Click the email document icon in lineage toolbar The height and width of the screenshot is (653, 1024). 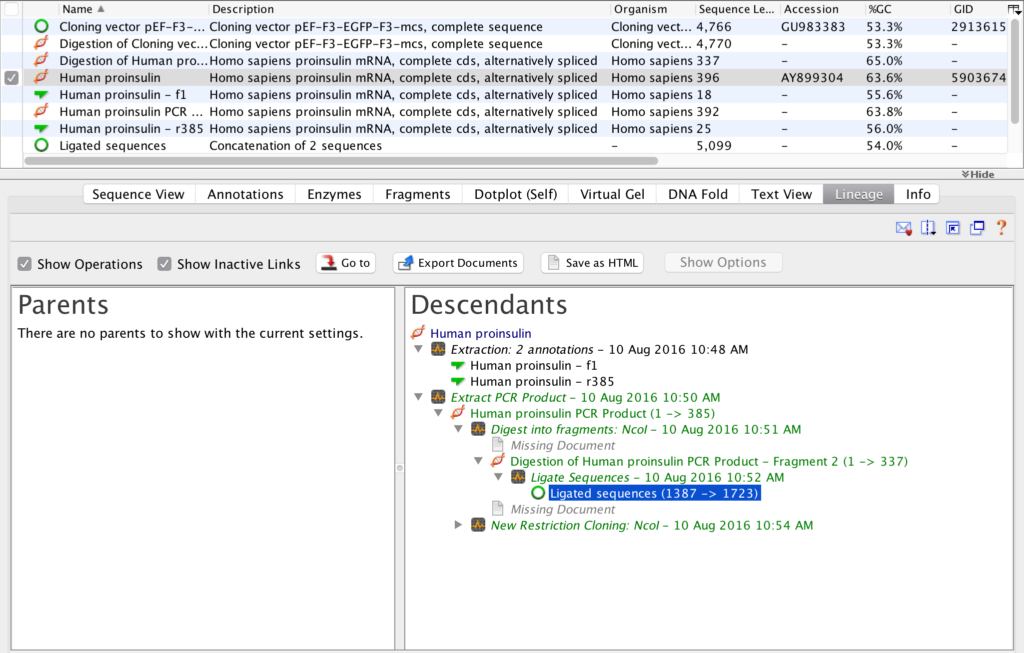903,228
